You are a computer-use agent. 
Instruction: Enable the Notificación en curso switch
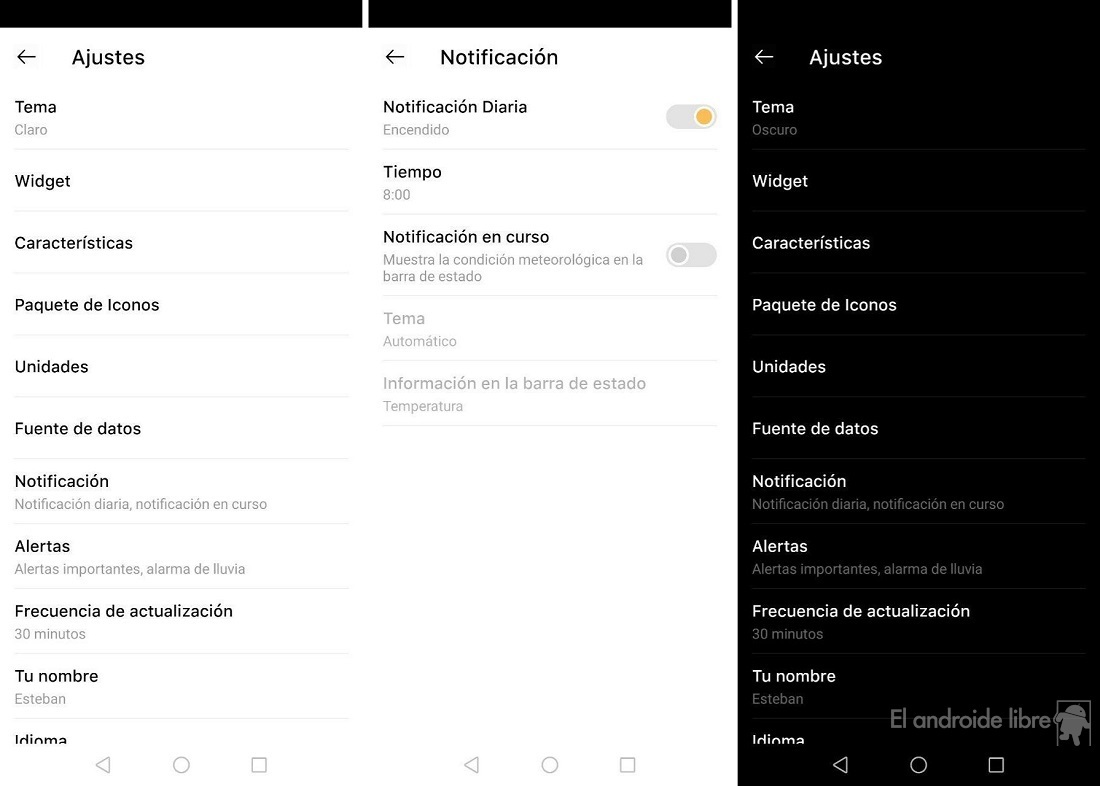(x=691, y=255)
